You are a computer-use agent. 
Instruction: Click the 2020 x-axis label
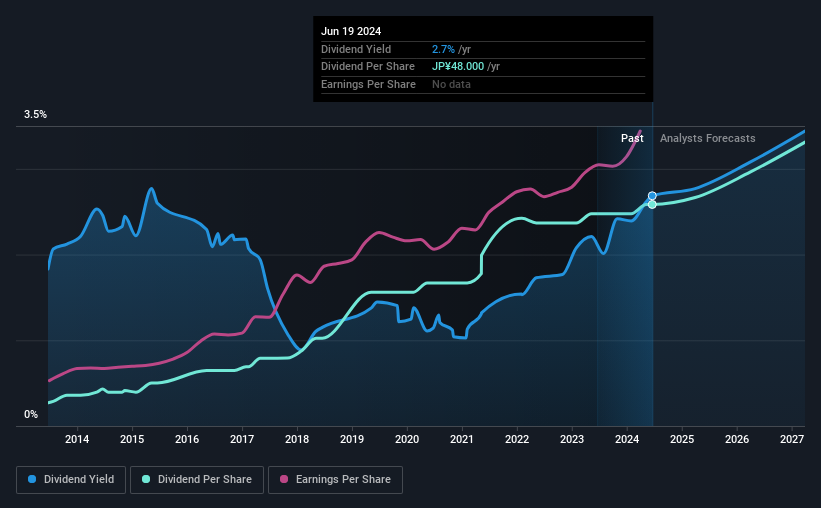coord(407,439)
